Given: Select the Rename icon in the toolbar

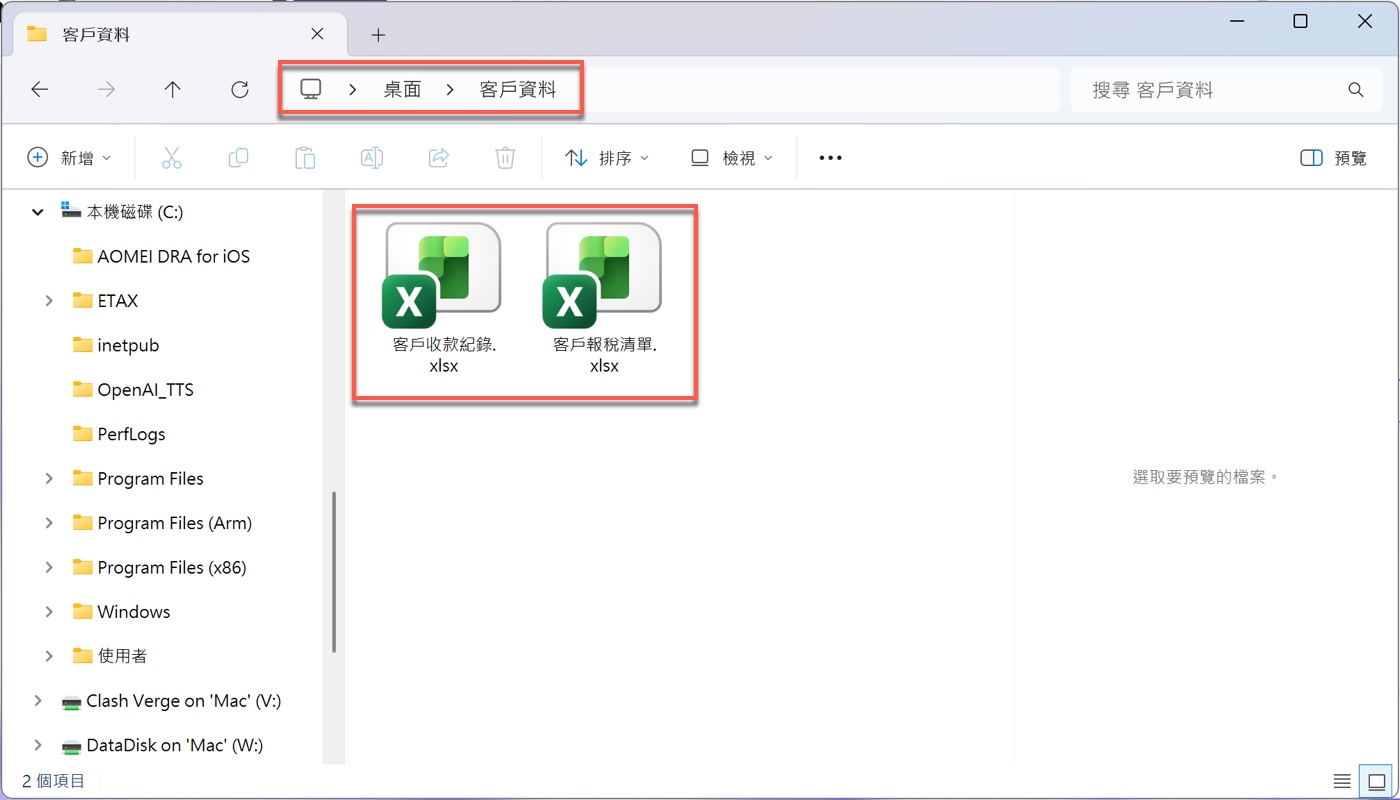Looking at the screenshot, I should [x=371, y=157].
